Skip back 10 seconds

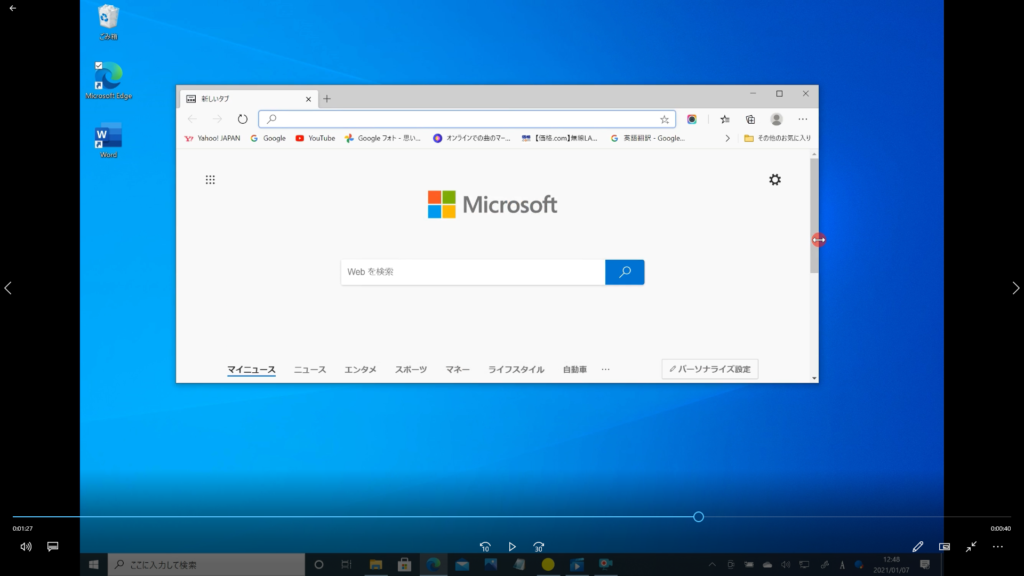485,547
